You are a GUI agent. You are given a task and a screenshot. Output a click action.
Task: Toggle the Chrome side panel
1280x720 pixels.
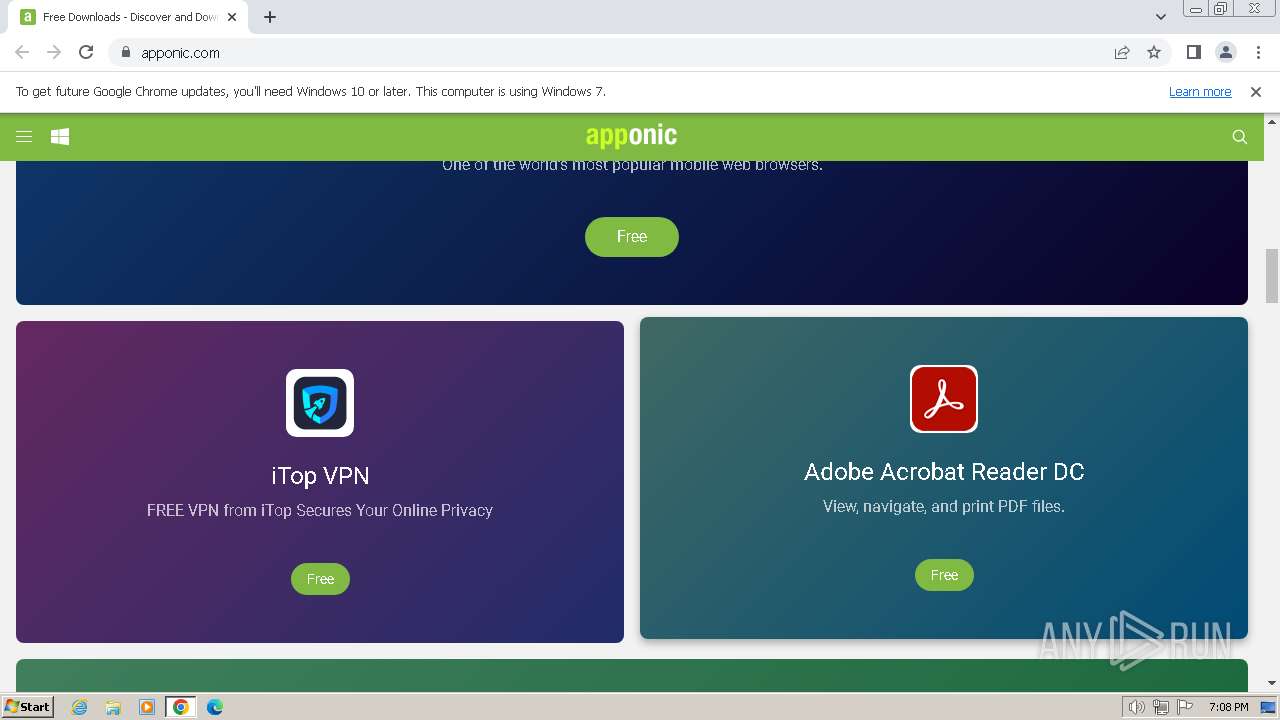click(1193, 53)
